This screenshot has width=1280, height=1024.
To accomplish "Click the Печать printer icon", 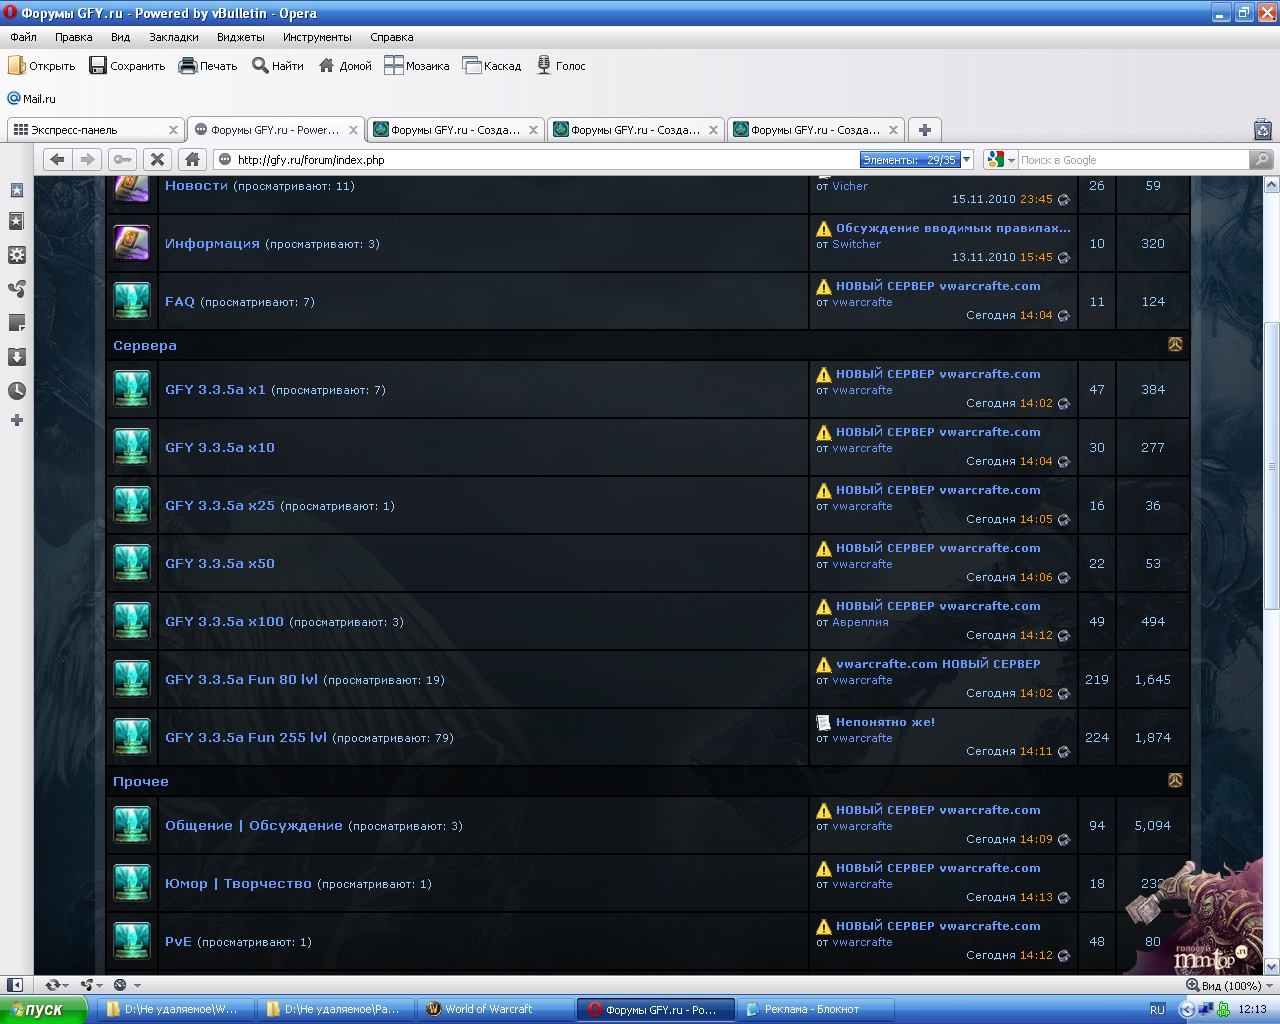I will click(187, 65).
